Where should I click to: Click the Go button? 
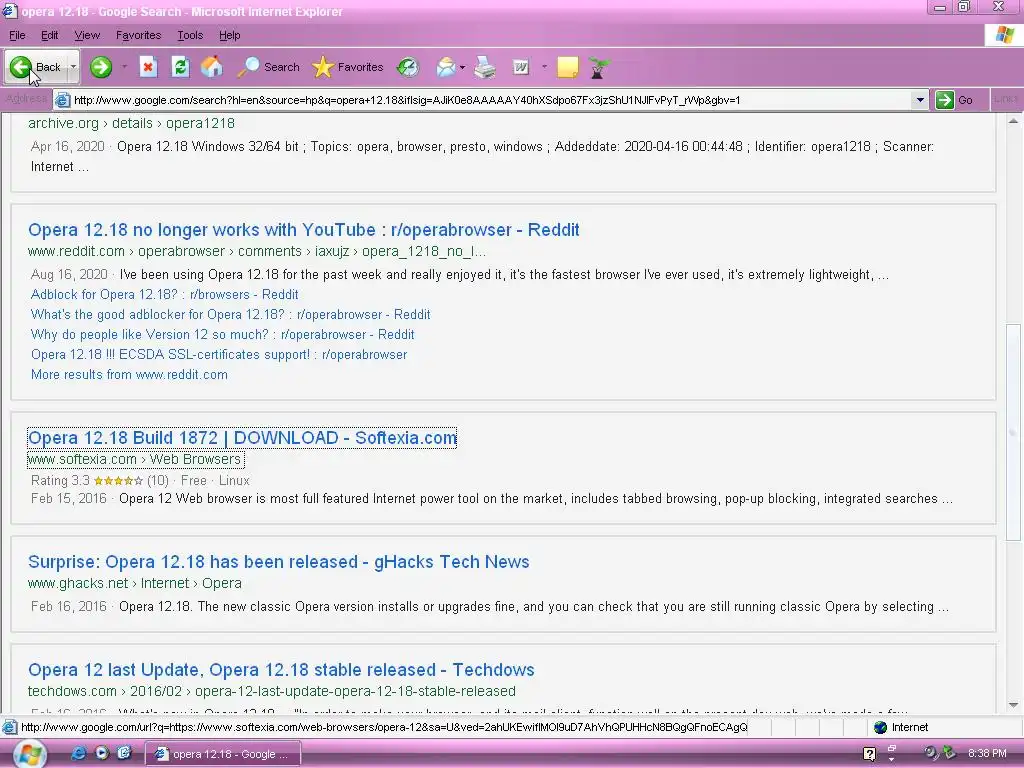point(956,100)
